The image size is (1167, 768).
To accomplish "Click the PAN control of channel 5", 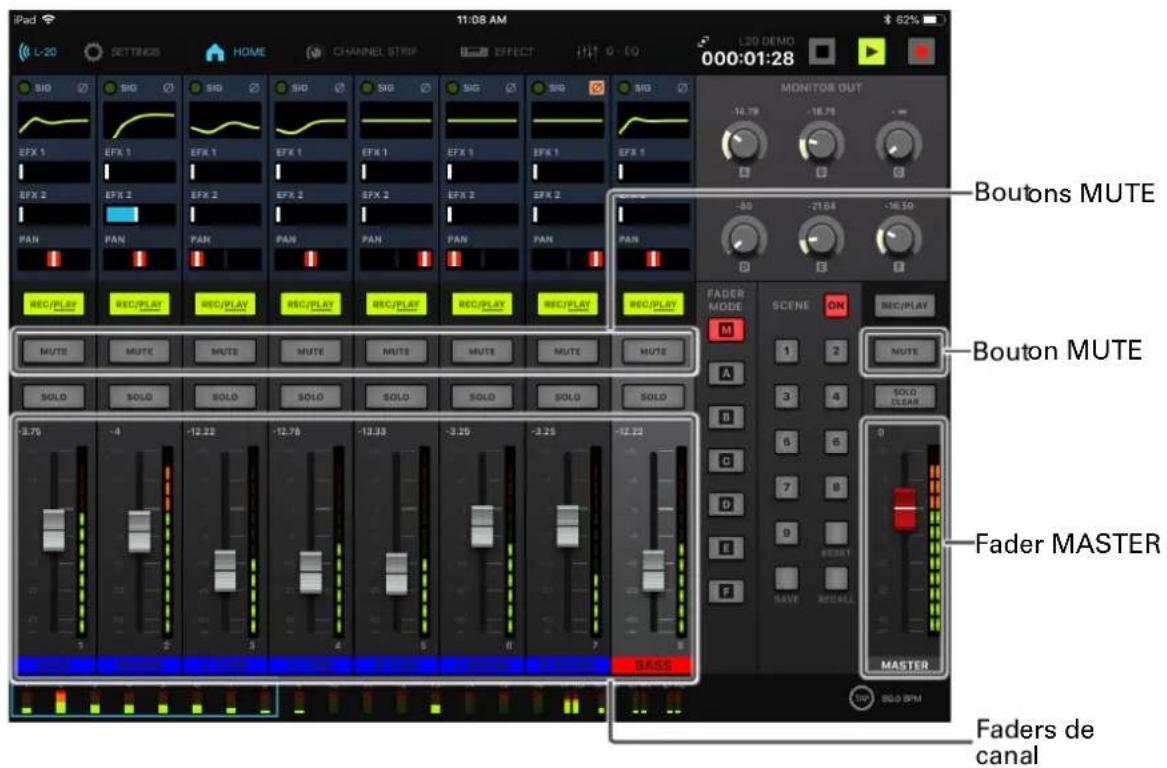I will [x=396, y=259].
